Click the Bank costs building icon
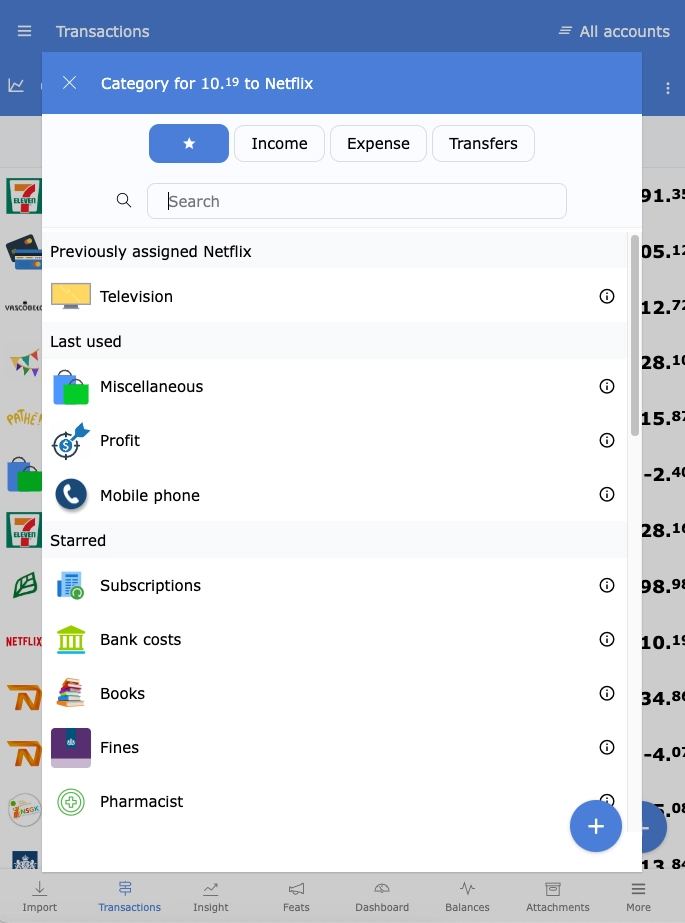The height and width of the screenshot is (923, 685). (x=69, y=640)
